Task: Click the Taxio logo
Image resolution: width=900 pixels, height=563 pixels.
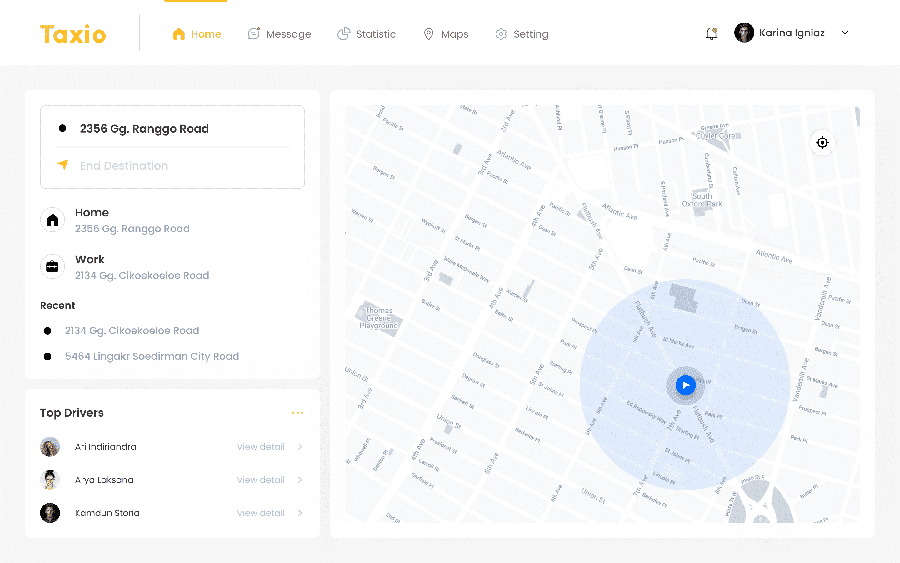Action: [73, 34]
